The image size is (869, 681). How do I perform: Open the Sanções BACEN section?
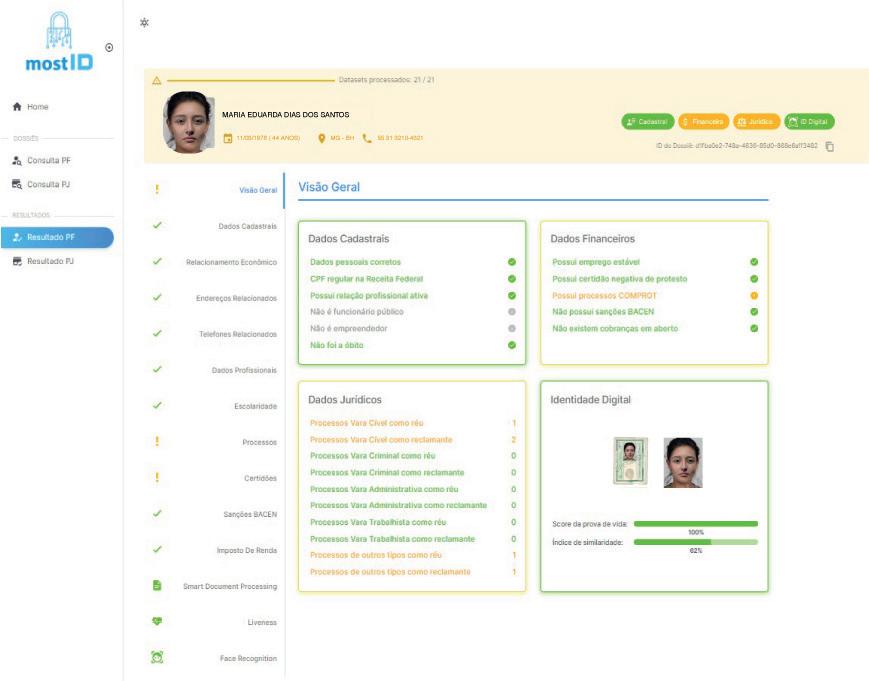(251, 515)
